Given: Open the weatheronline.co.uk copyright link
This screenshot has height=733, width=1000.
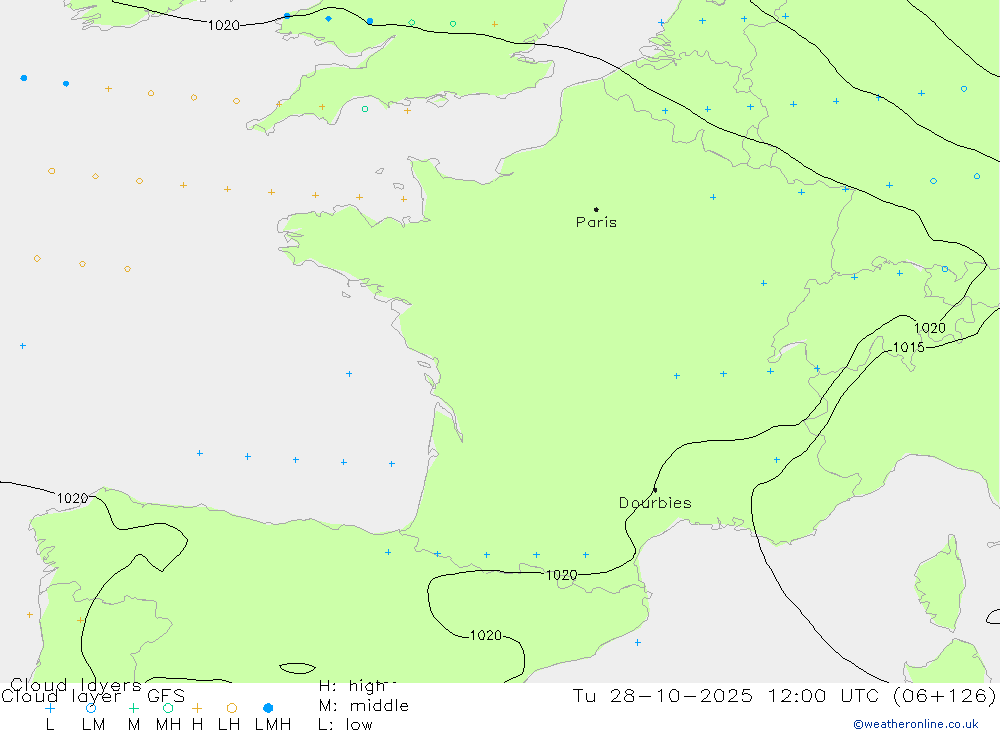Looking at the screenshot, I should click(x=916, y=724).
